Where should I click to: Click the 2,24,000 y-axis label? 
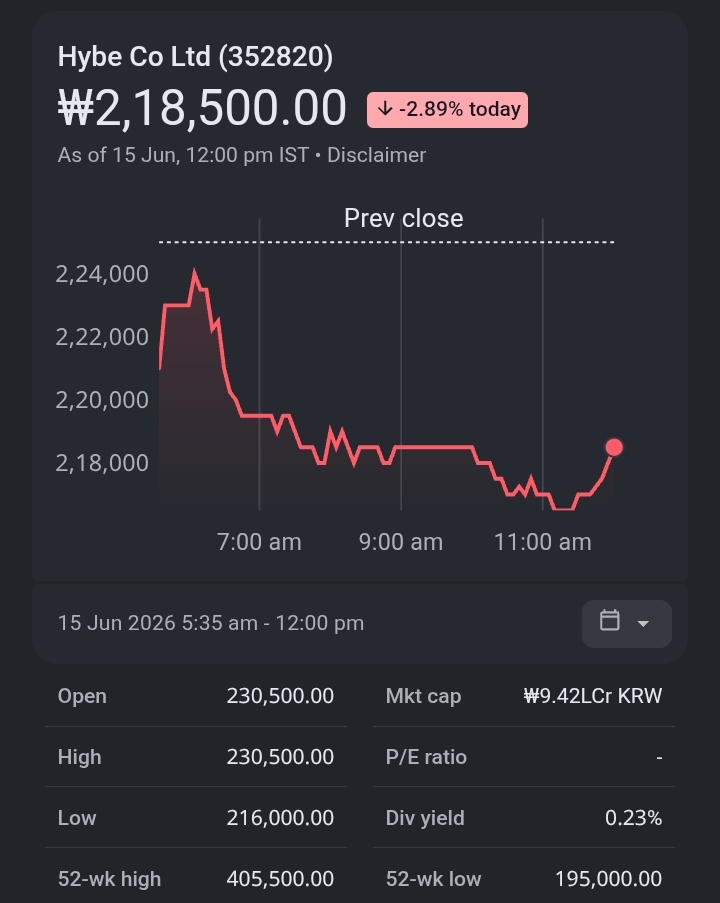tap(102, 274)
